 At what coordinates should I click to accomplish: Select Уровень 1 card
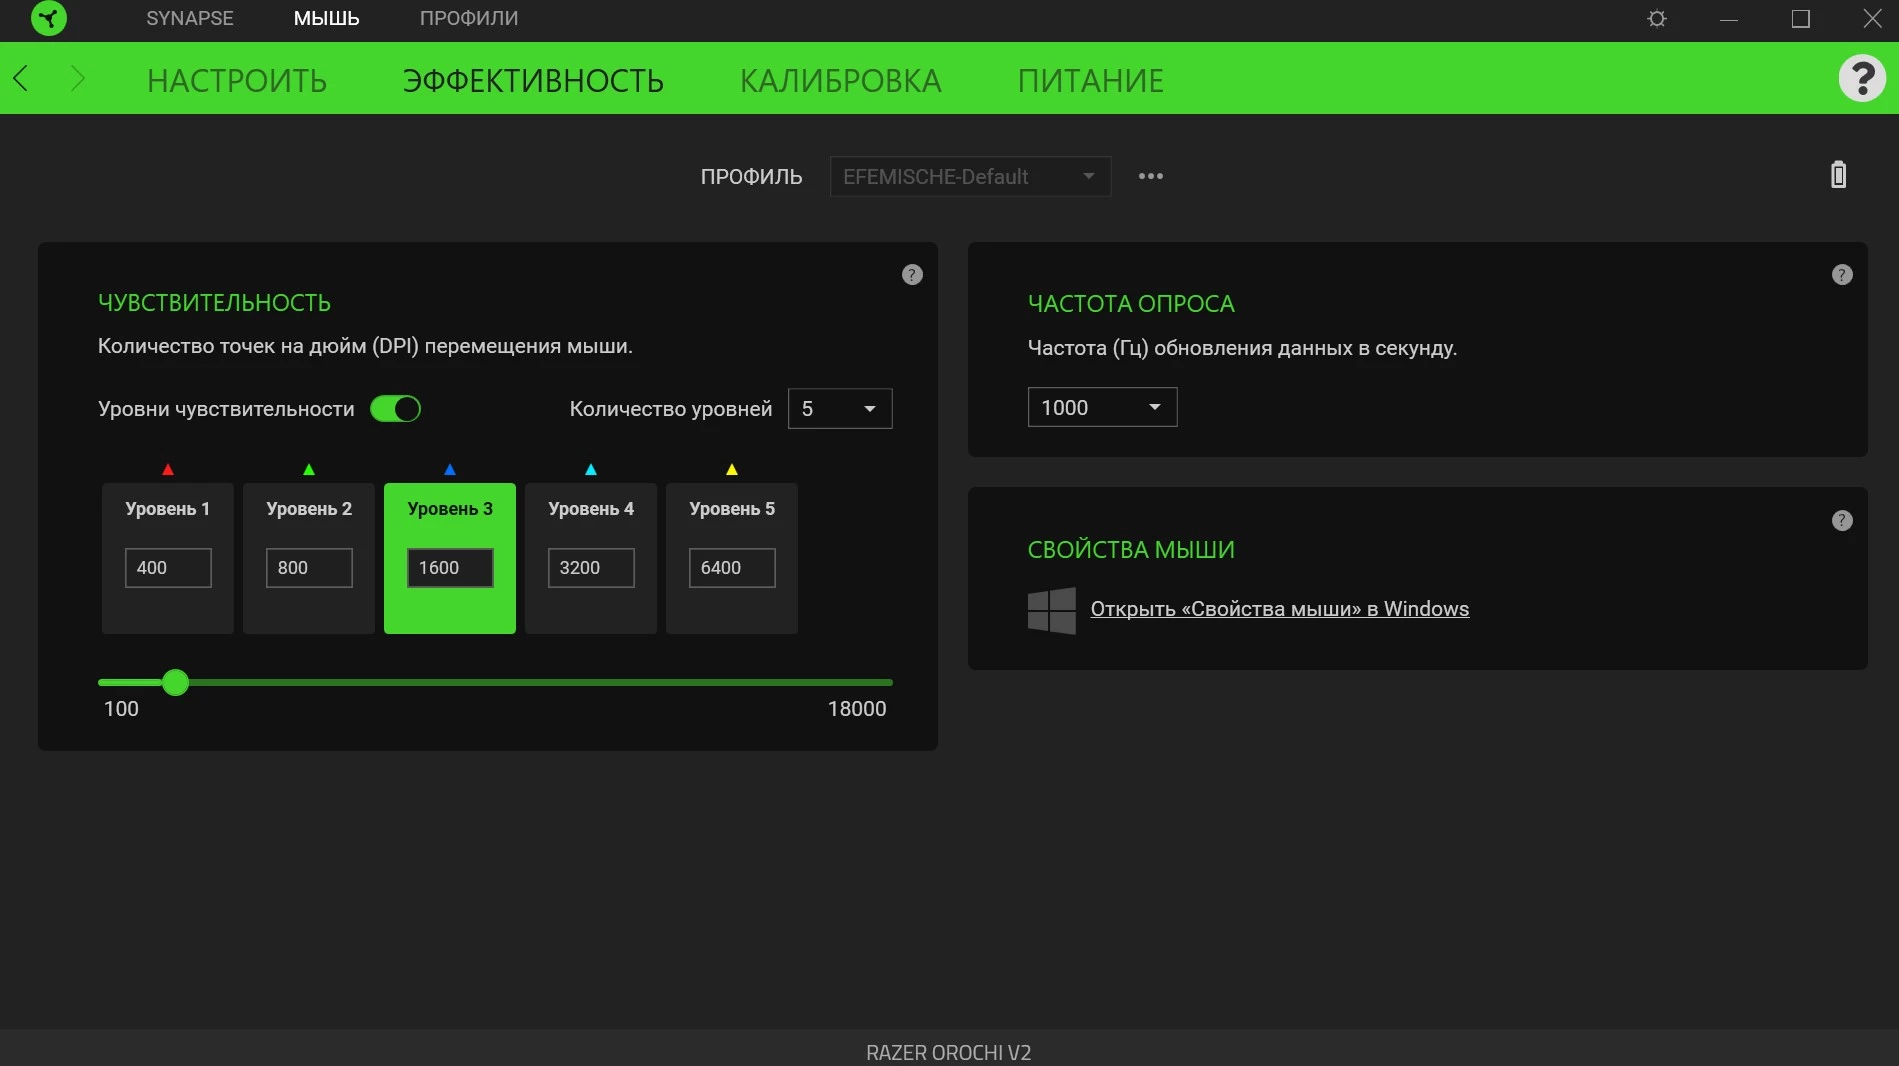pos(168,558)
